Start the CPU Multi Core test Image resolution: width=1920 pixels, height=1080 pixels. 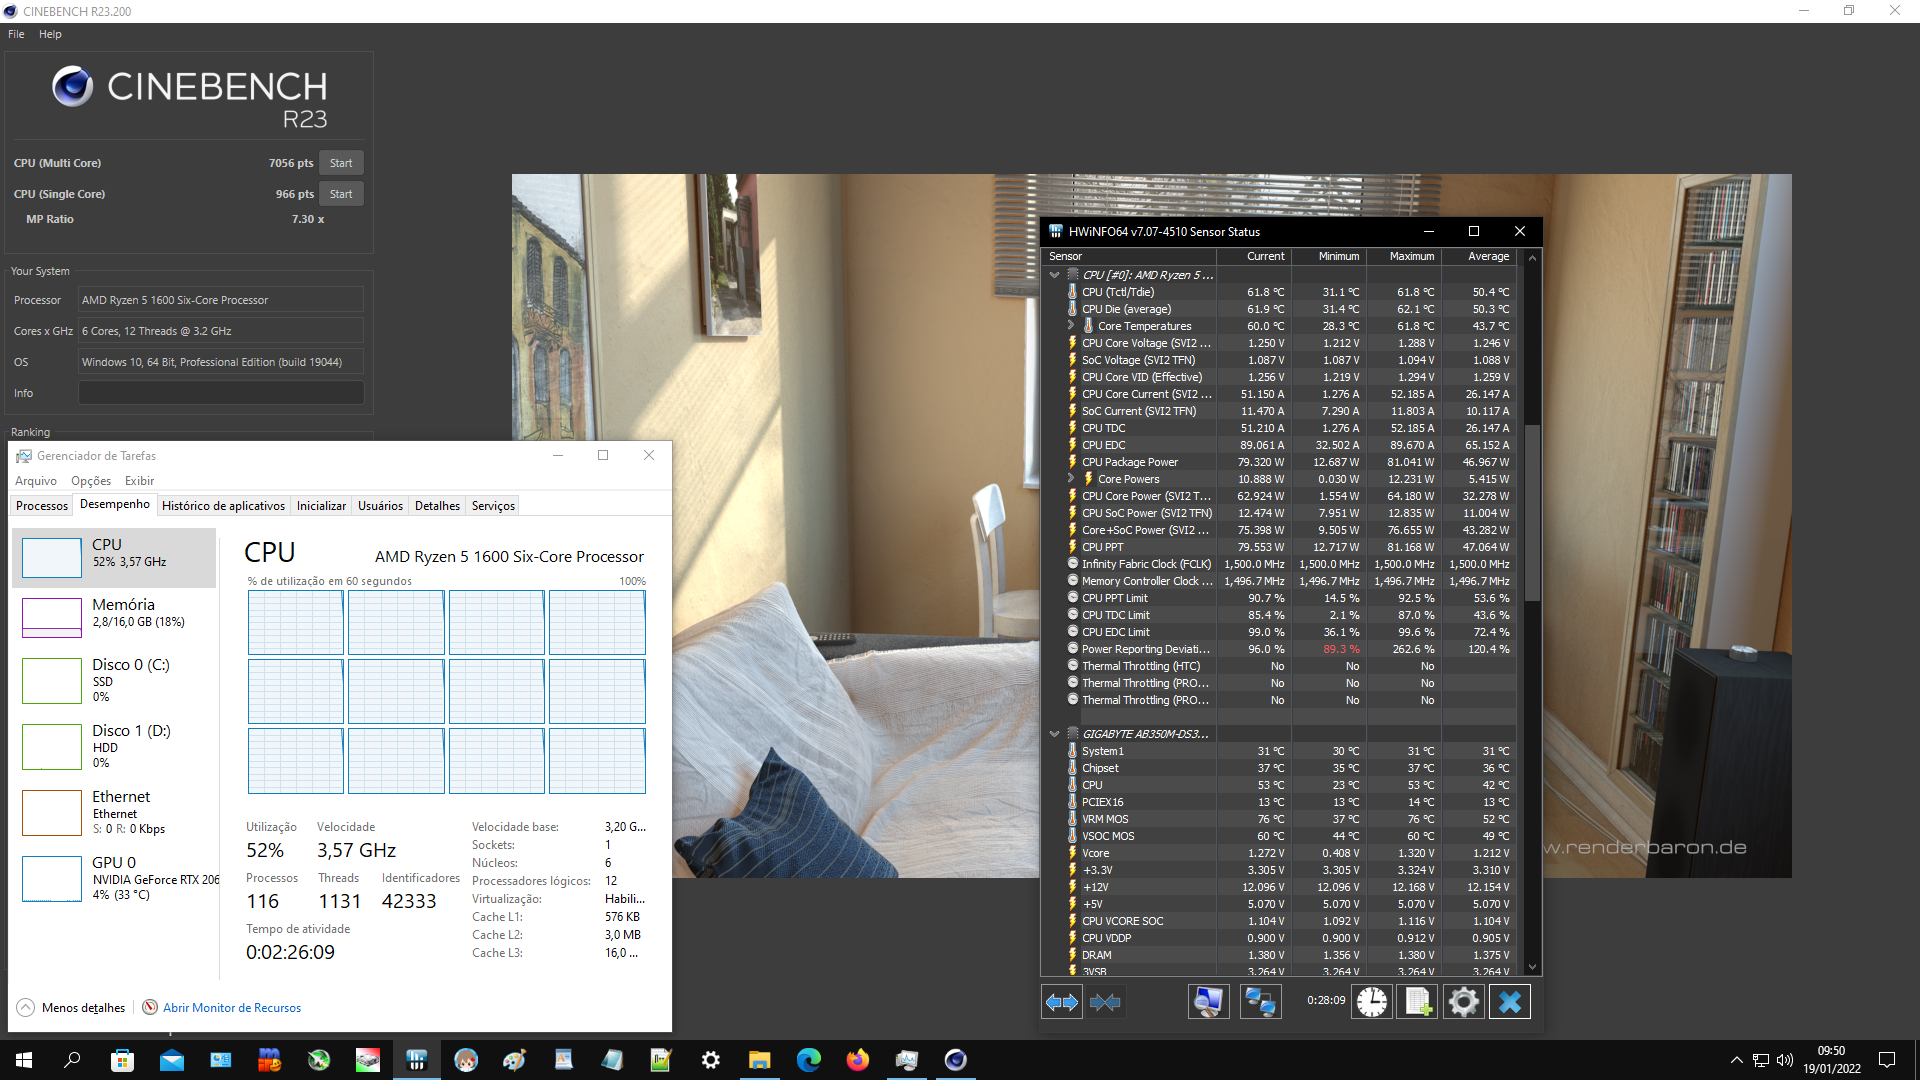[x=341, y=163]
